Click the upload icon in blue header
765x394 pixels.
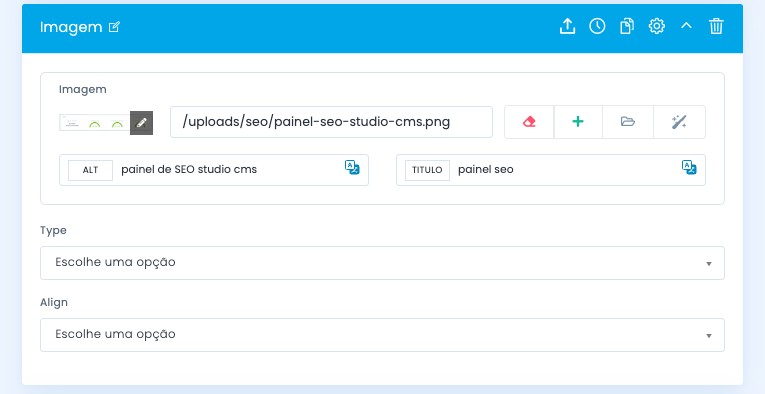pos(567,26)
